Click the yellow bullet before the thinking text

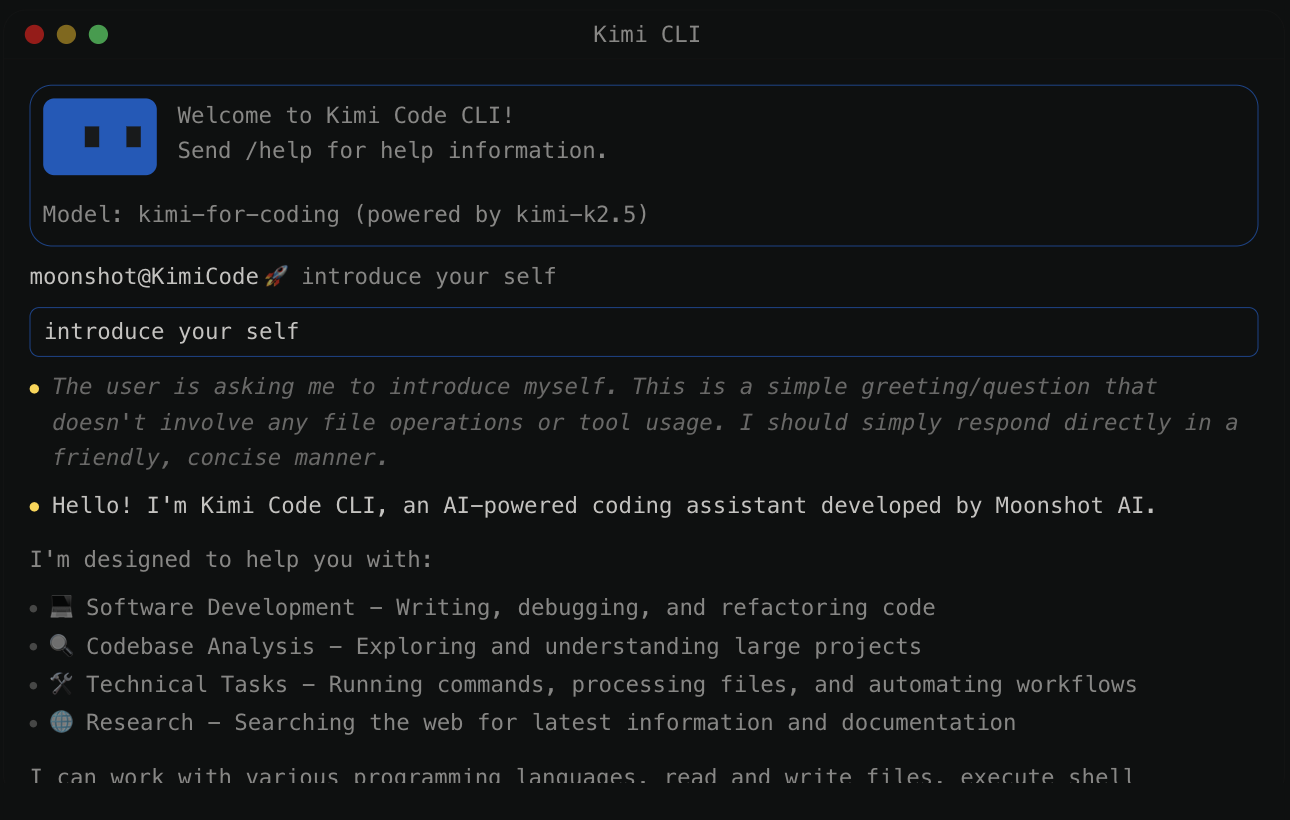tap(34, 388)
